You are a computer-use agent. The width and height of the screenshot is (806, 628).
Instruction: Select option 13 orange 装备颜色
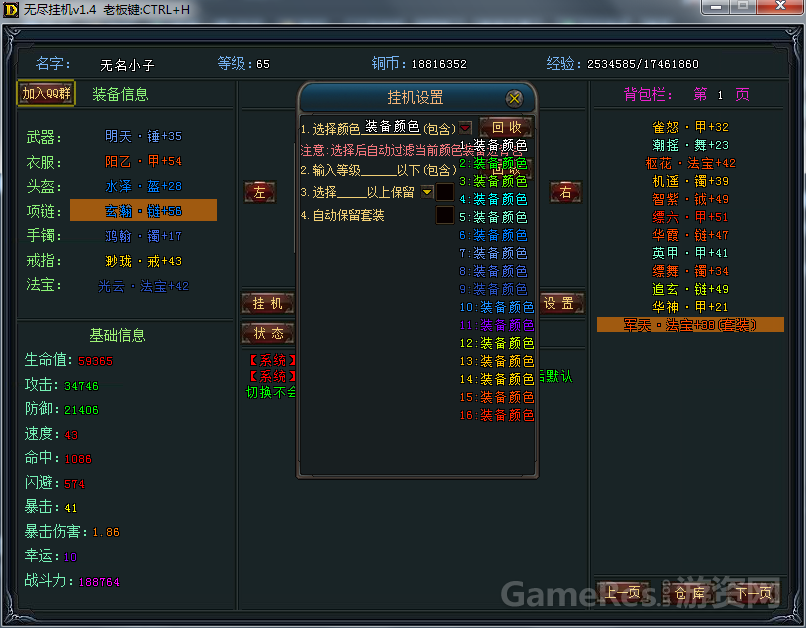pos(497,361)
